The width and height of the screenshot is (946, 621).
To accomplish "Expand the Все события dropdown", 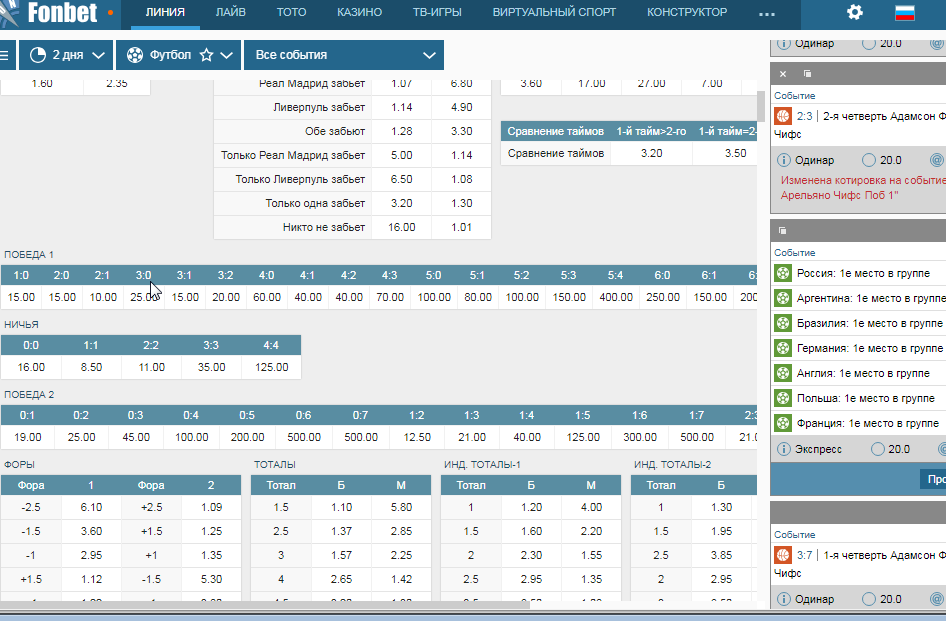I will point(344,55).
